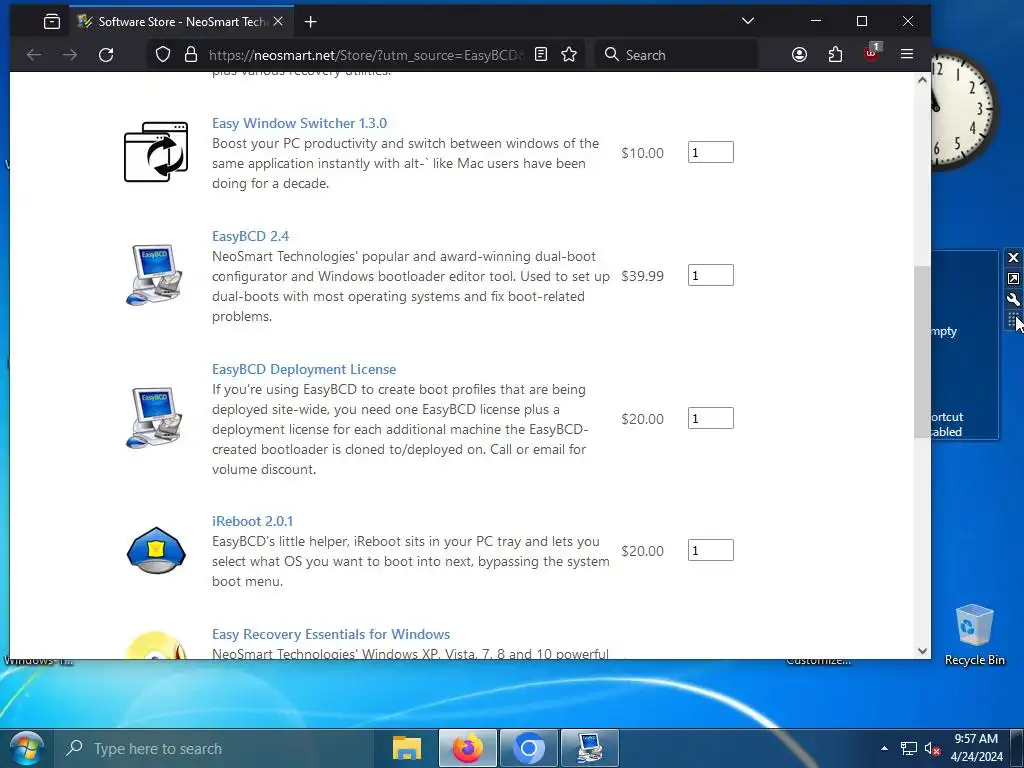List all tabs dropdown arrow

coord(748,21)
